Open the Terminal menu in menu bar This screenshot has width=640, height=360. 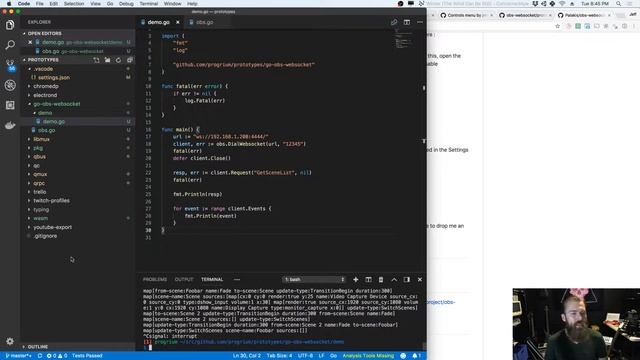[x=149, y=4]
